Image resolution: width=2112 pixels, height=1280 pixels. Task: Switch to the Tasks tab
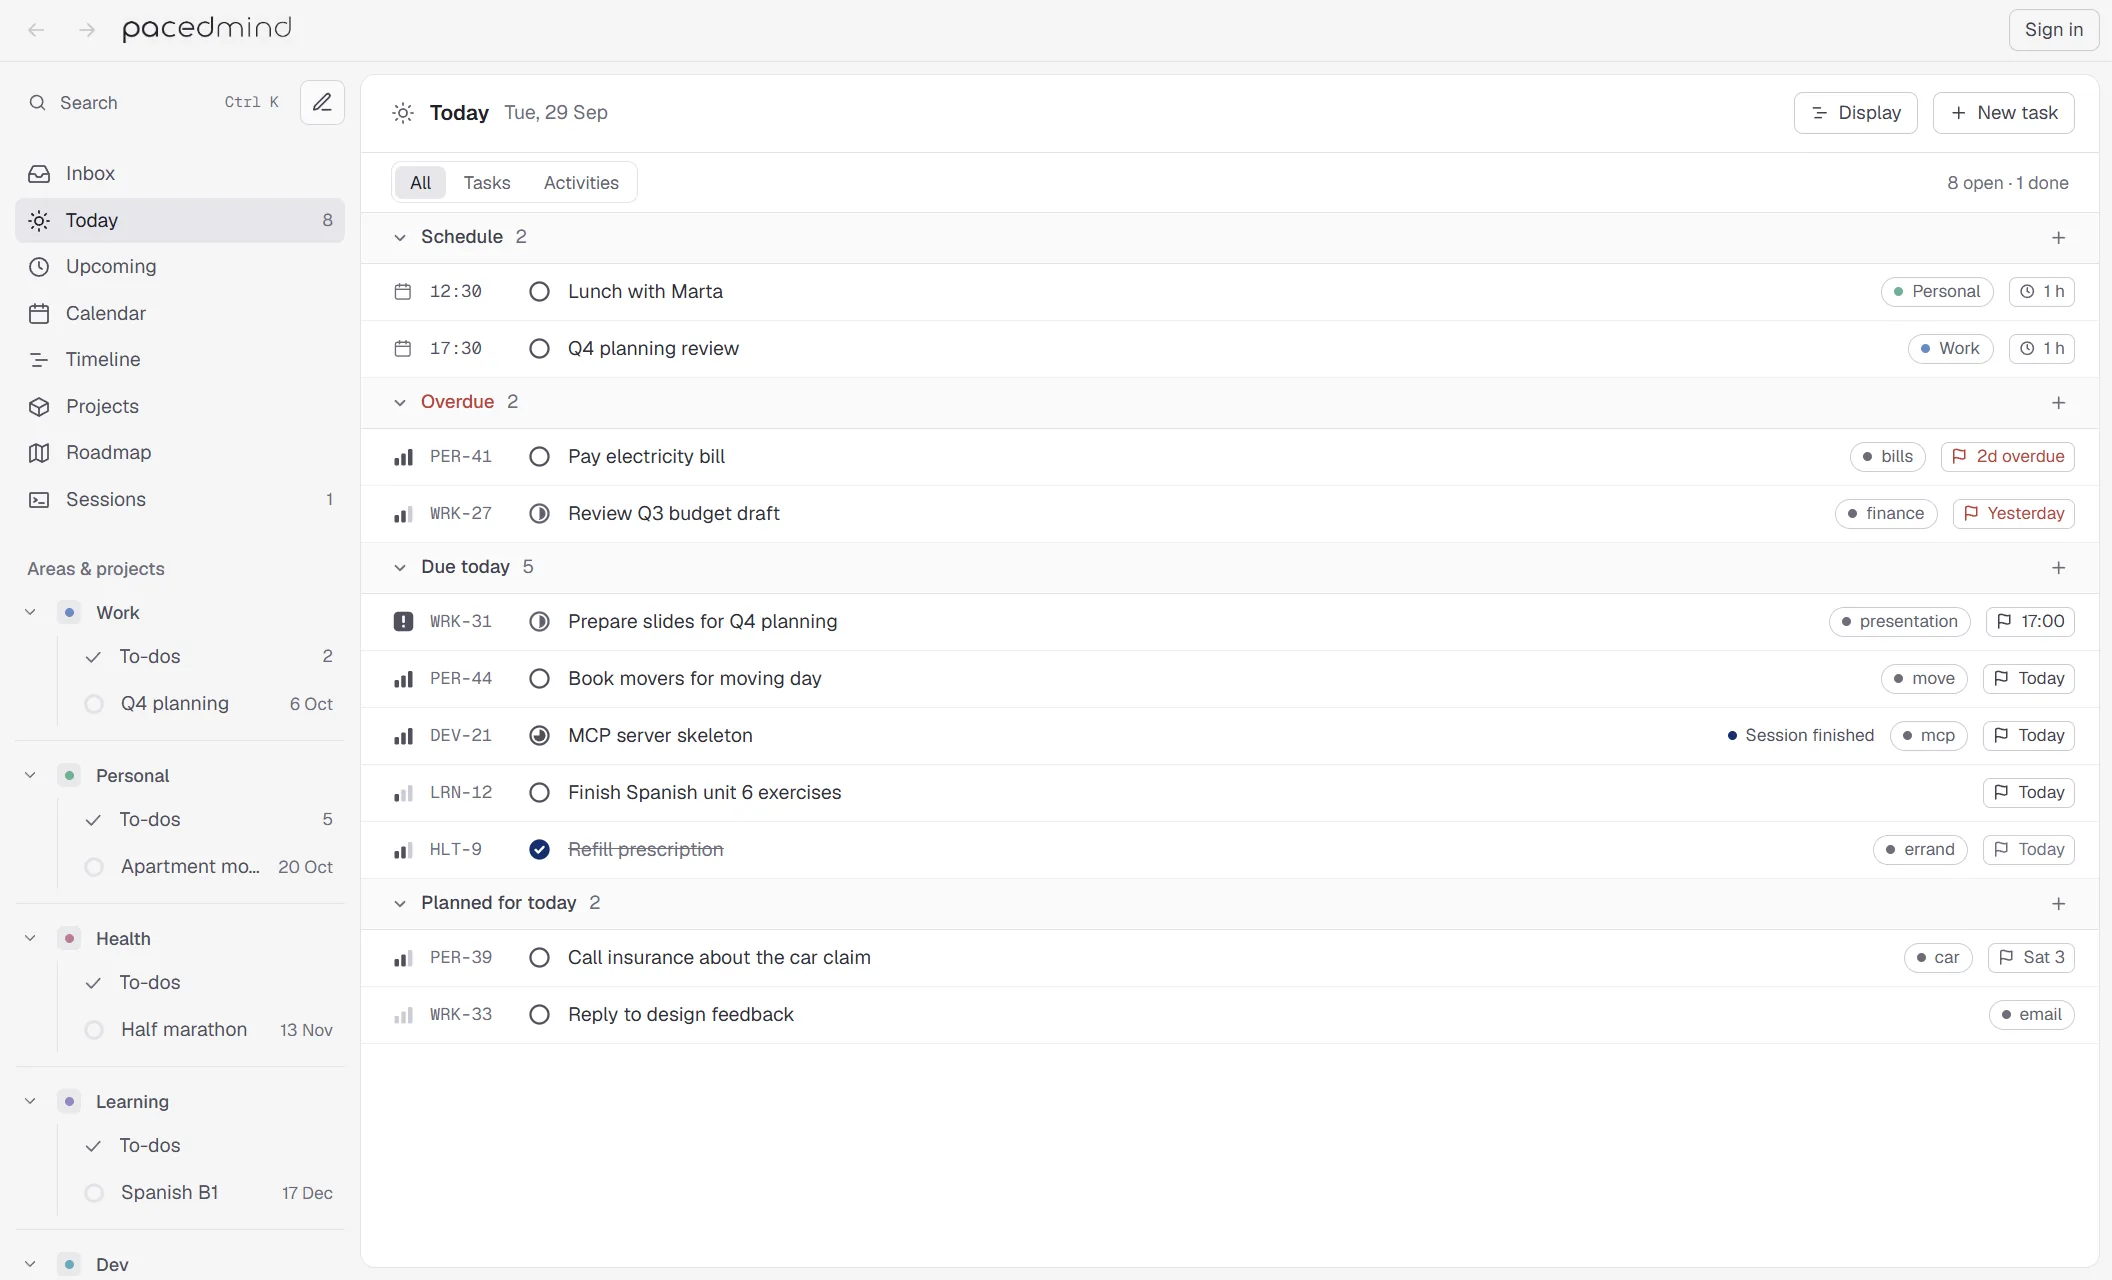coord(487,183)
